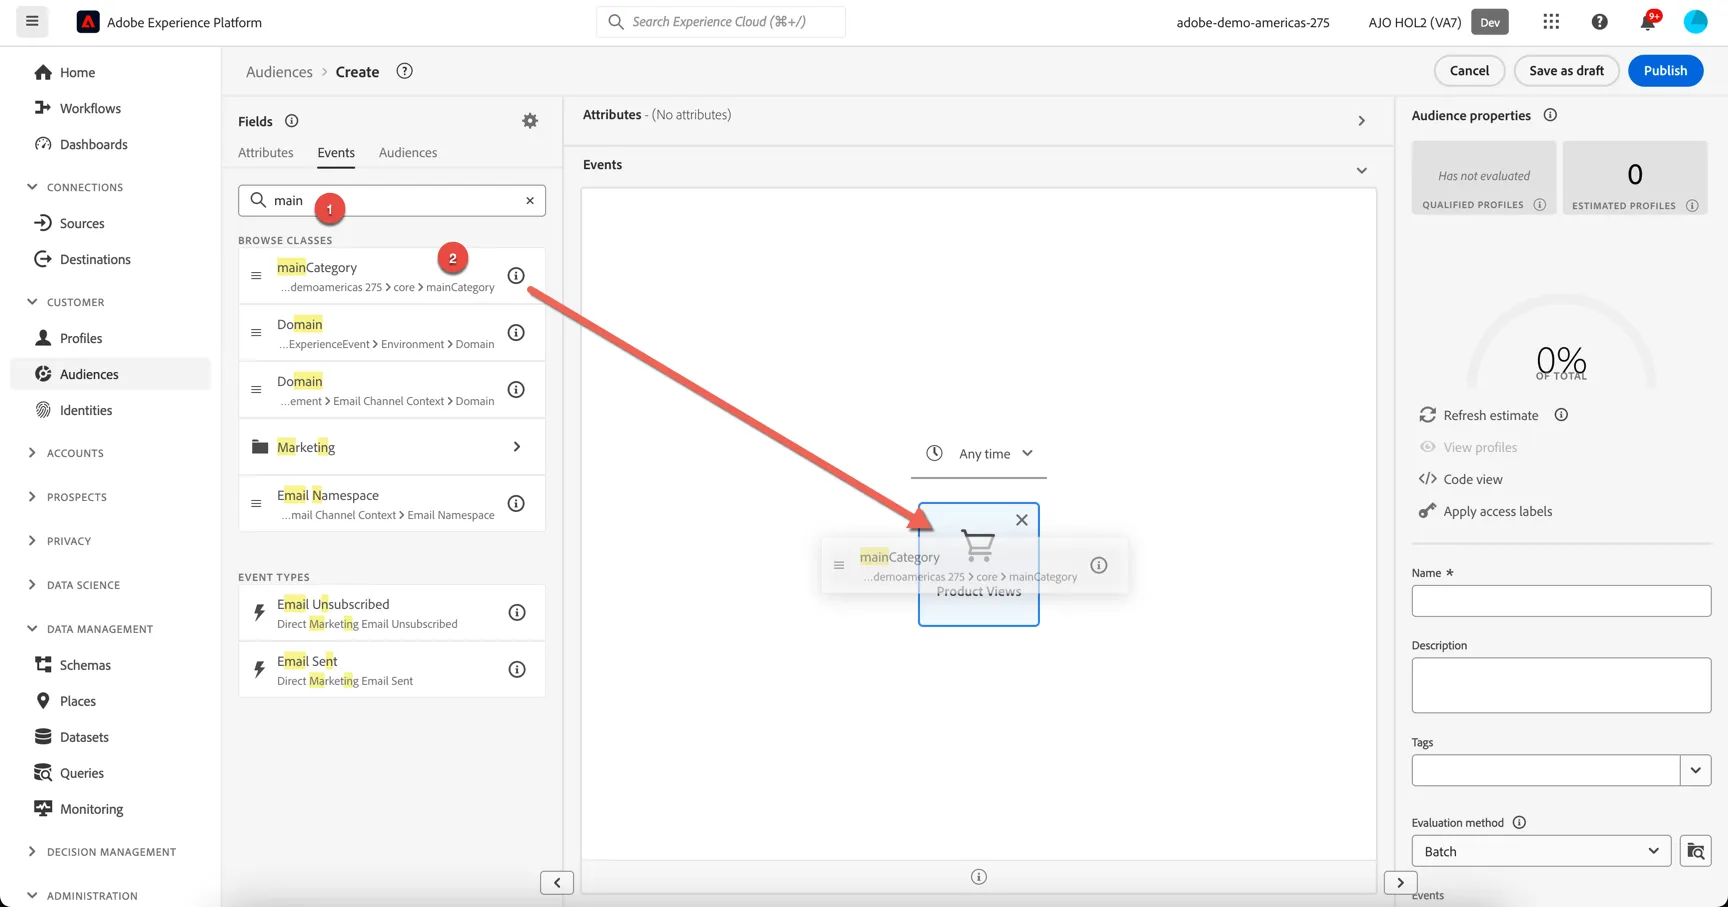Click the Search Experience Cloud box

(721, 21)
